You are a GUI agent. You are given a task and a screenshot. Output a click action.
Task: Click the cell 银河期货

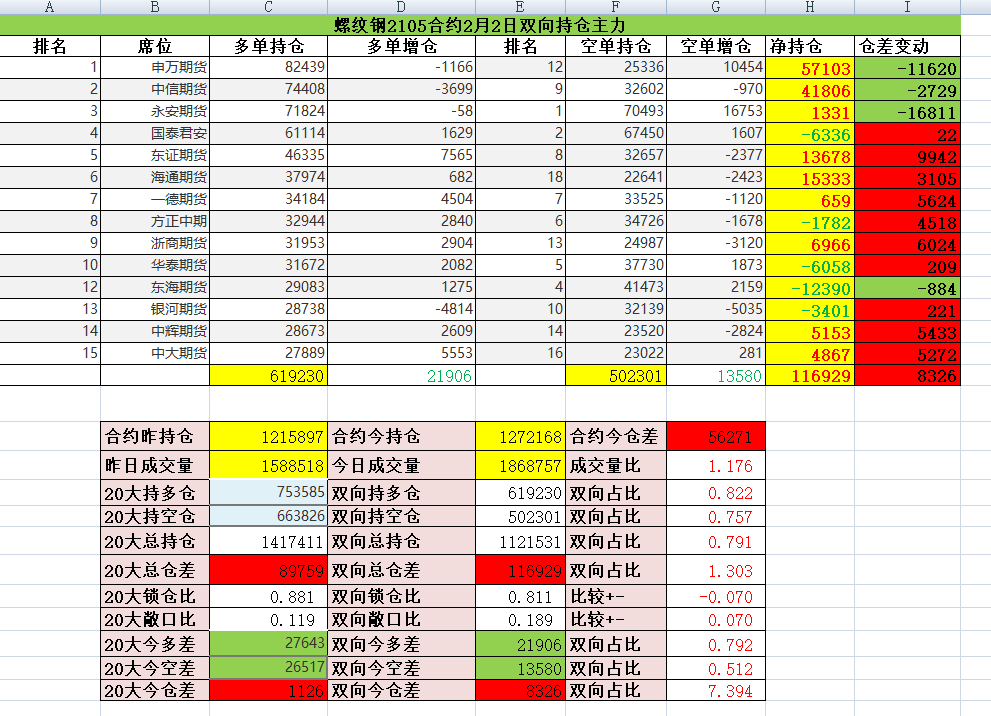(x=155, y=310)
